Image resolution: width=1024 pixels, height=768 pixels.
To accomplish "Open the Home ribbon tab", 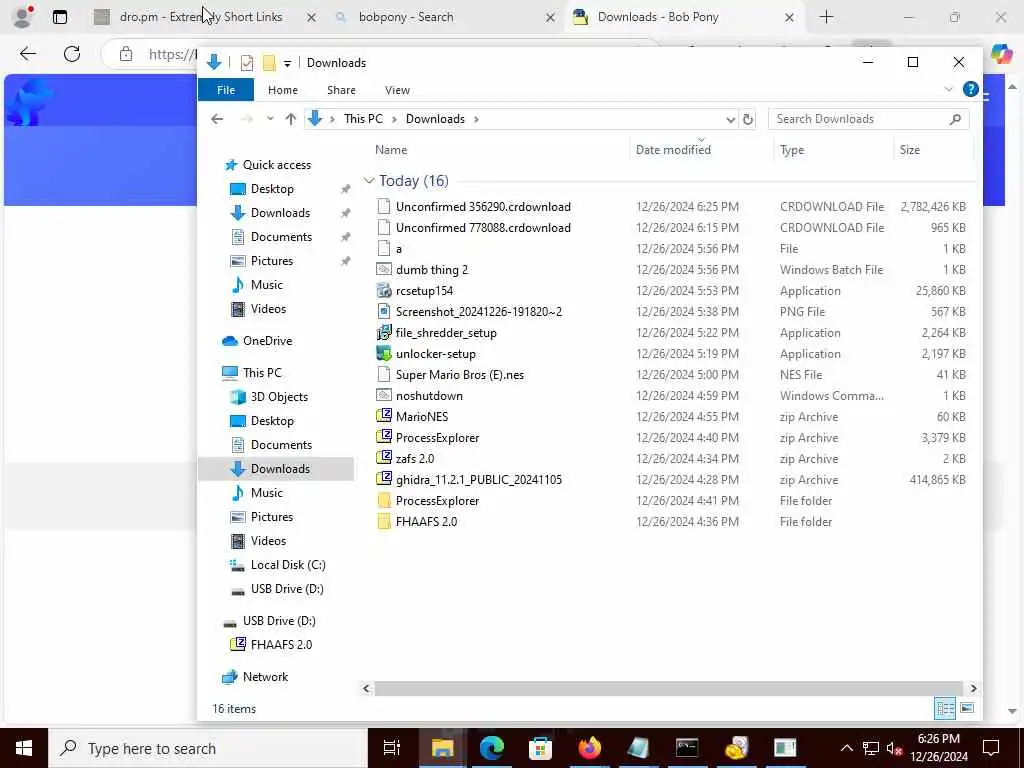I will click(283, 90).
